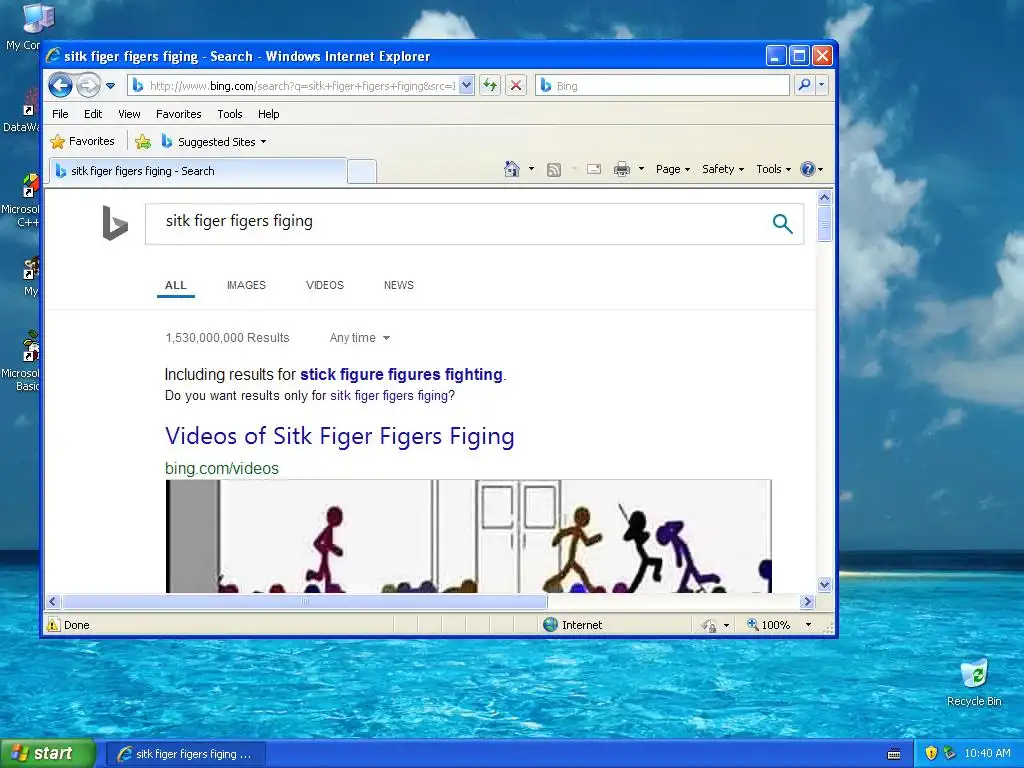Open the Edit menu
This screenshot has width=1024, height=768.
pos(93,114)
